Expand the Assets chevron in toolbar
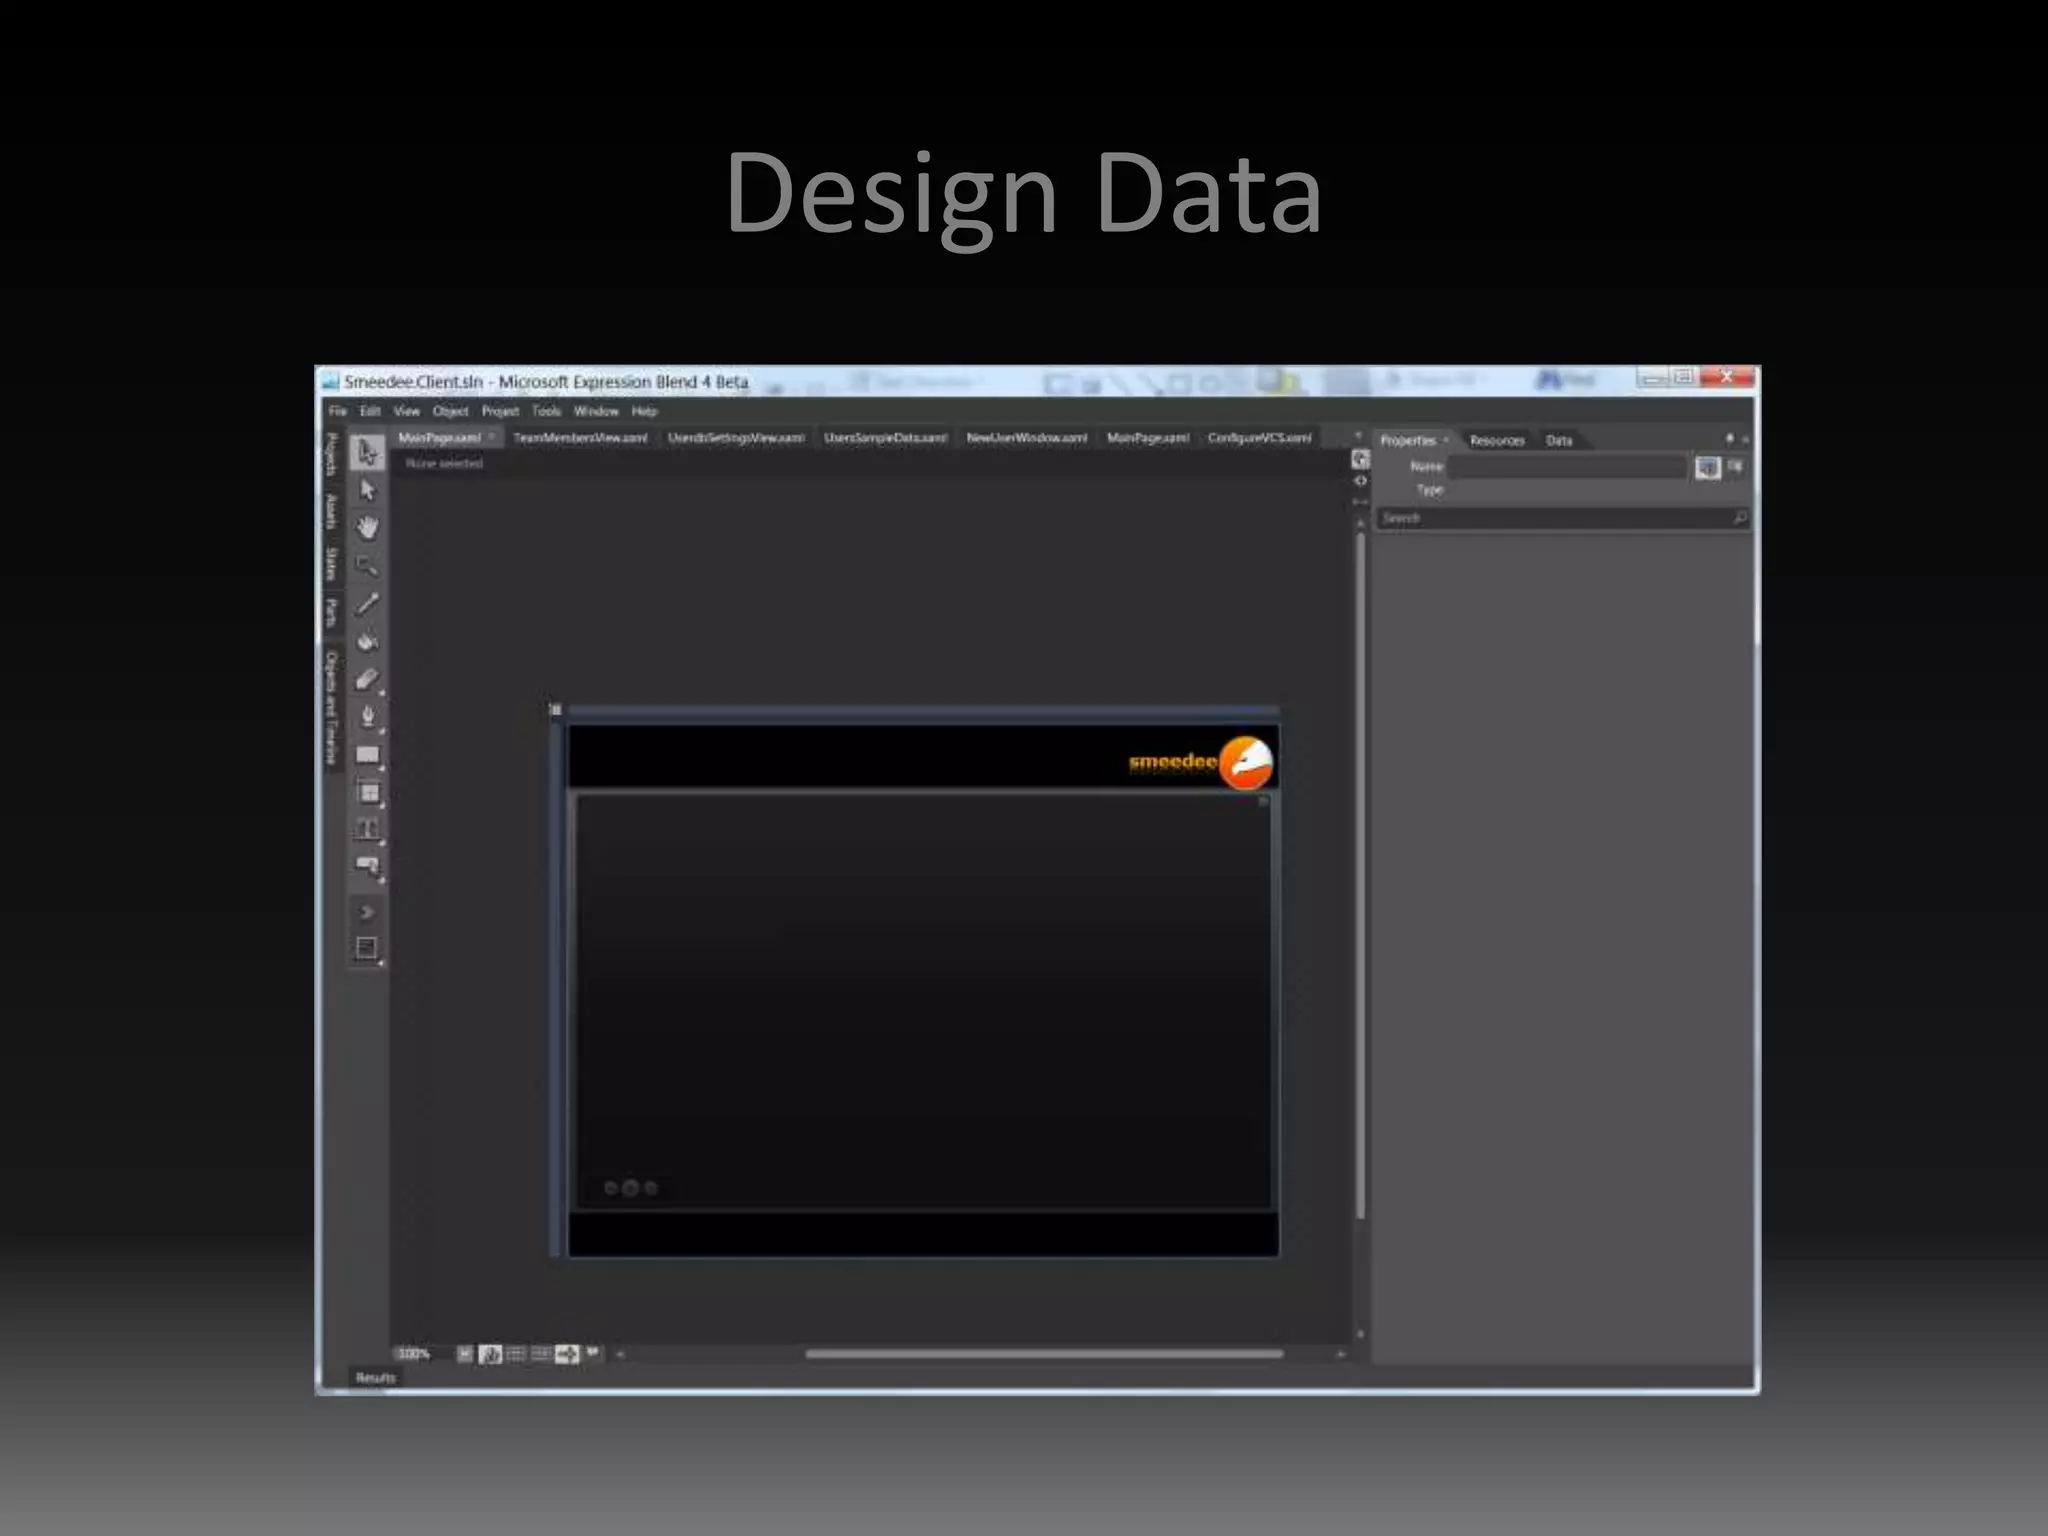The width and height of the screenshot is (2048, 1536). tap(366, 912)
